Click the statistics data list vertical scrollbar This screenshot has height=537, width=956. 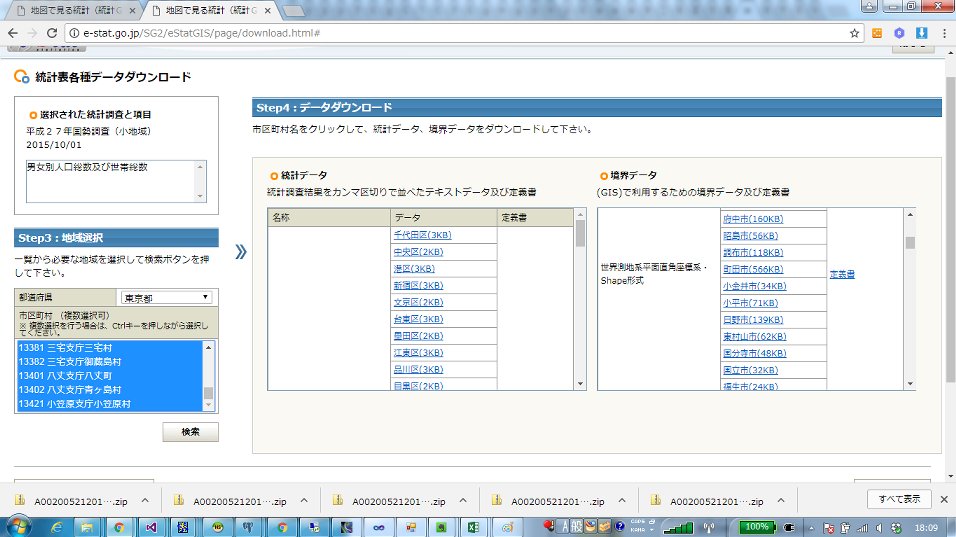[580, 300]
